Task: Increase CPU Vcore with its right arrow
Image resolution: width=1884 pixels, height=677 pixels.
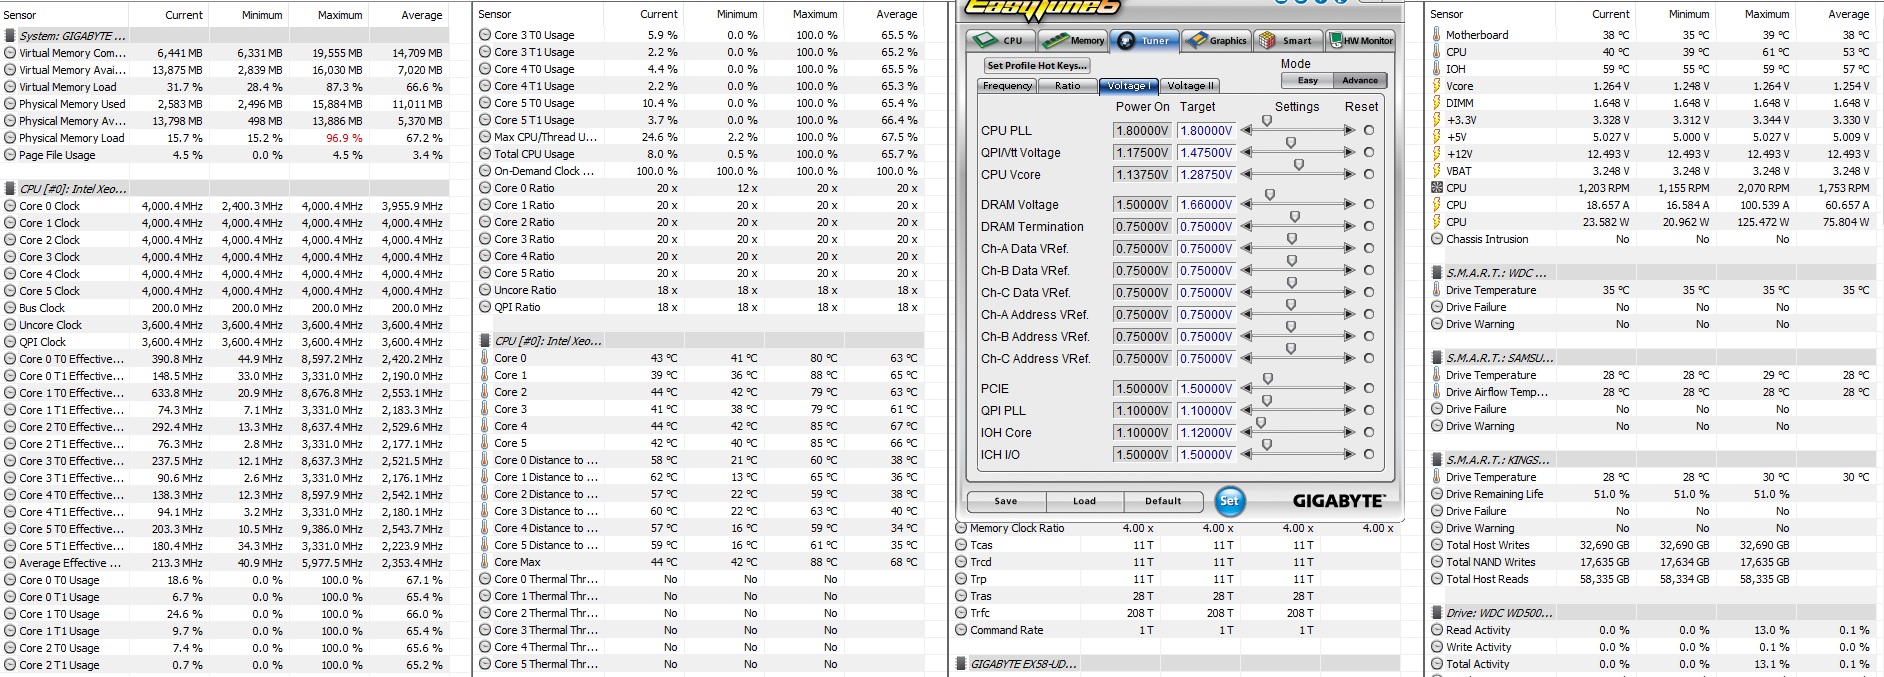Action: point(1350,174)
